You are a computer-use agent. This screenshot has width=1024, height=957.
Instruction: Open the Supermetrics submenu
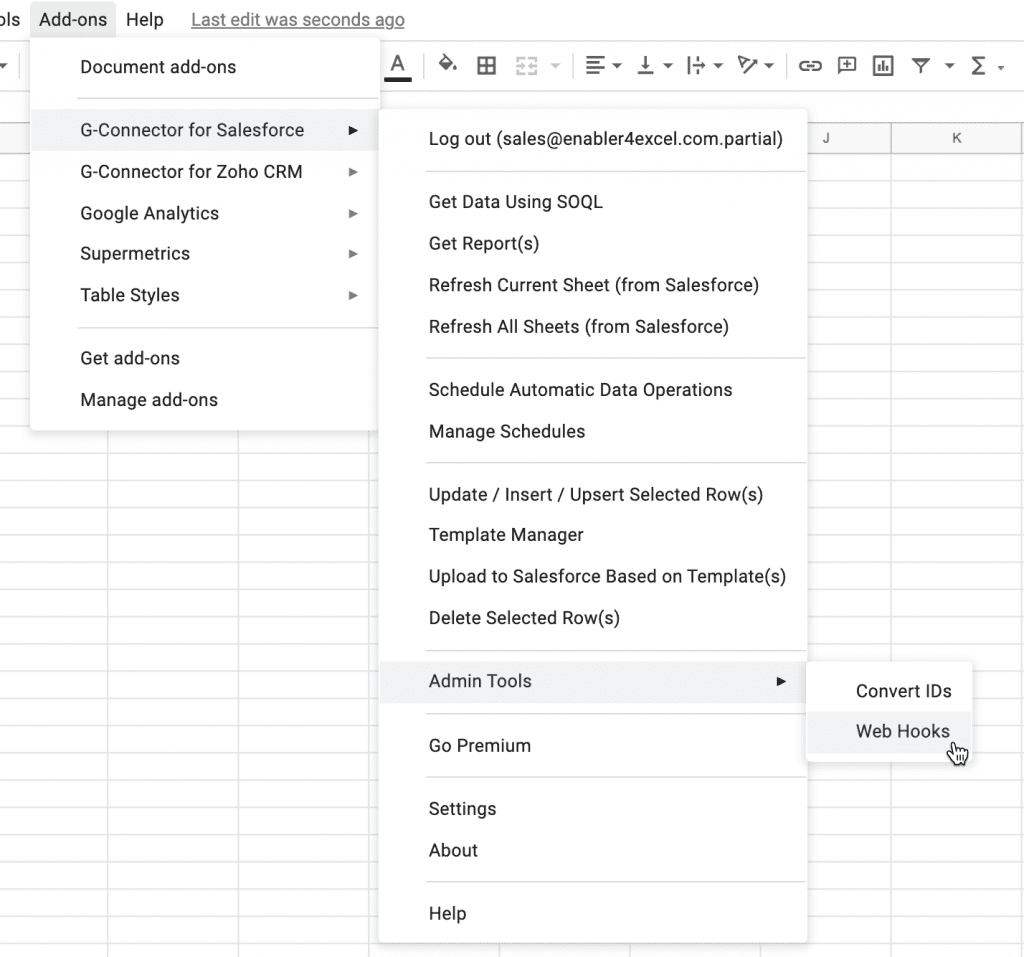click(135, 253)
